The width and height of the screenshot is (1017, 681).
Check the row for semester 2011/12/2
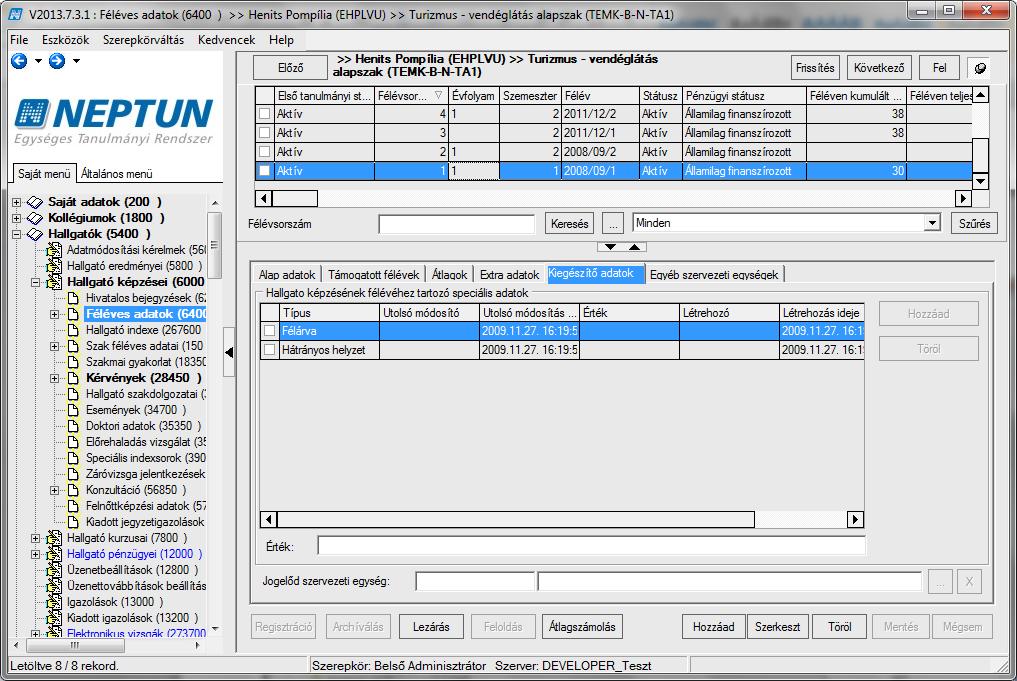pos(264,114)
